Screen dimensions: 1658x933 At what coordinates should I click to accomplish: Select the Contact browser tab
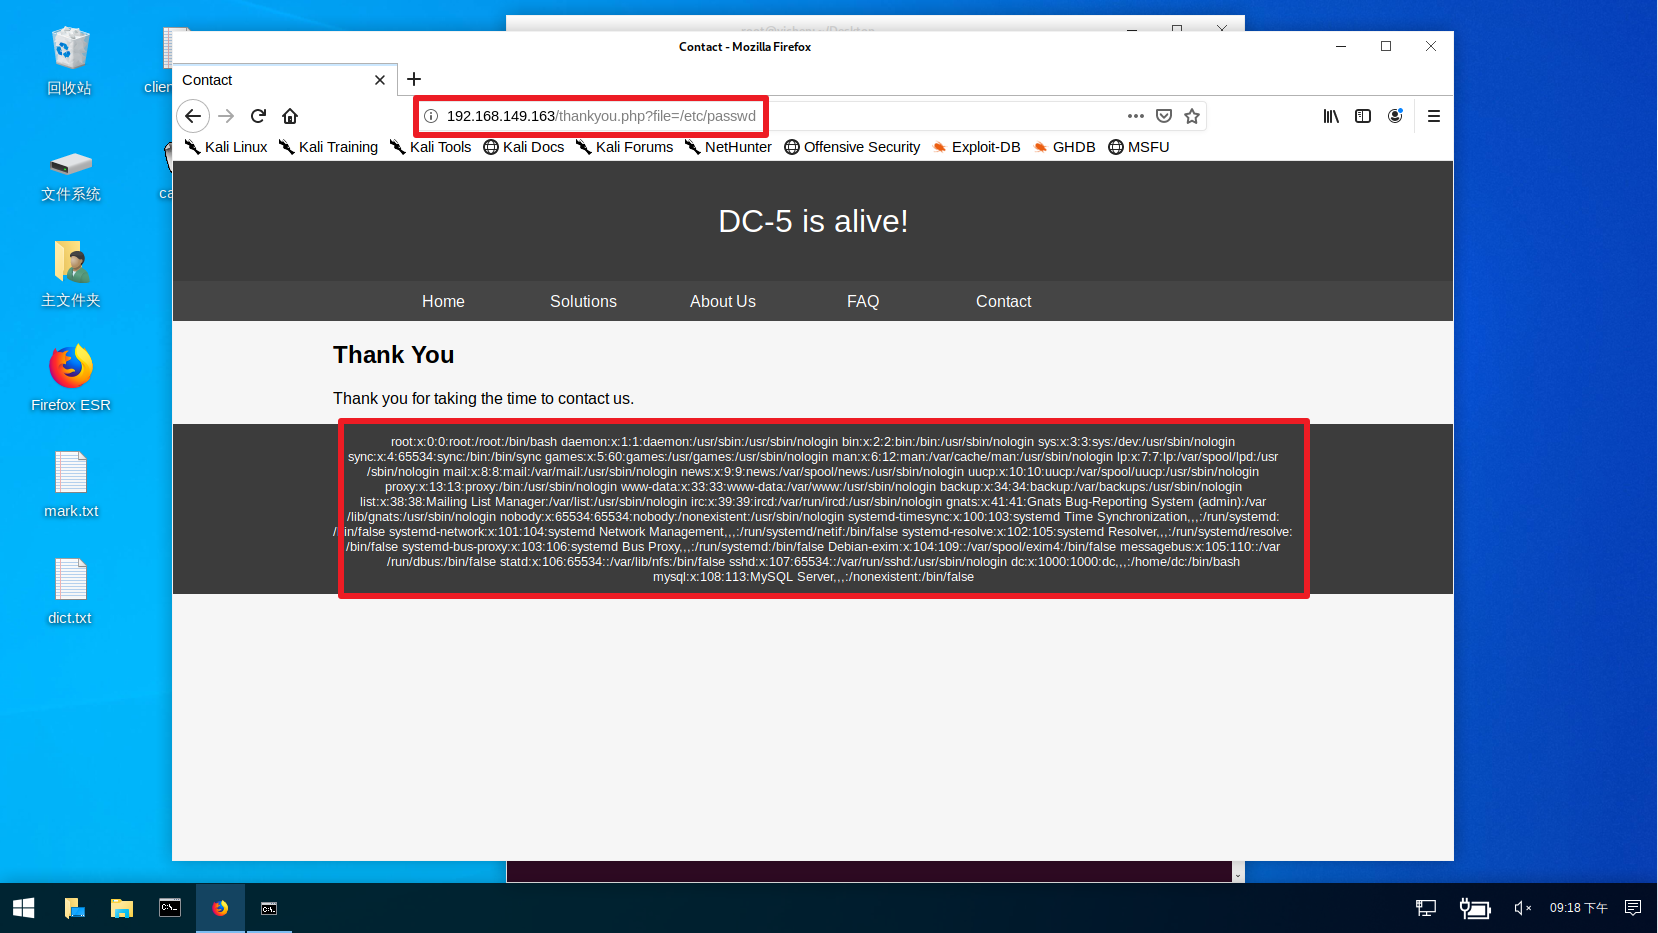285,80
